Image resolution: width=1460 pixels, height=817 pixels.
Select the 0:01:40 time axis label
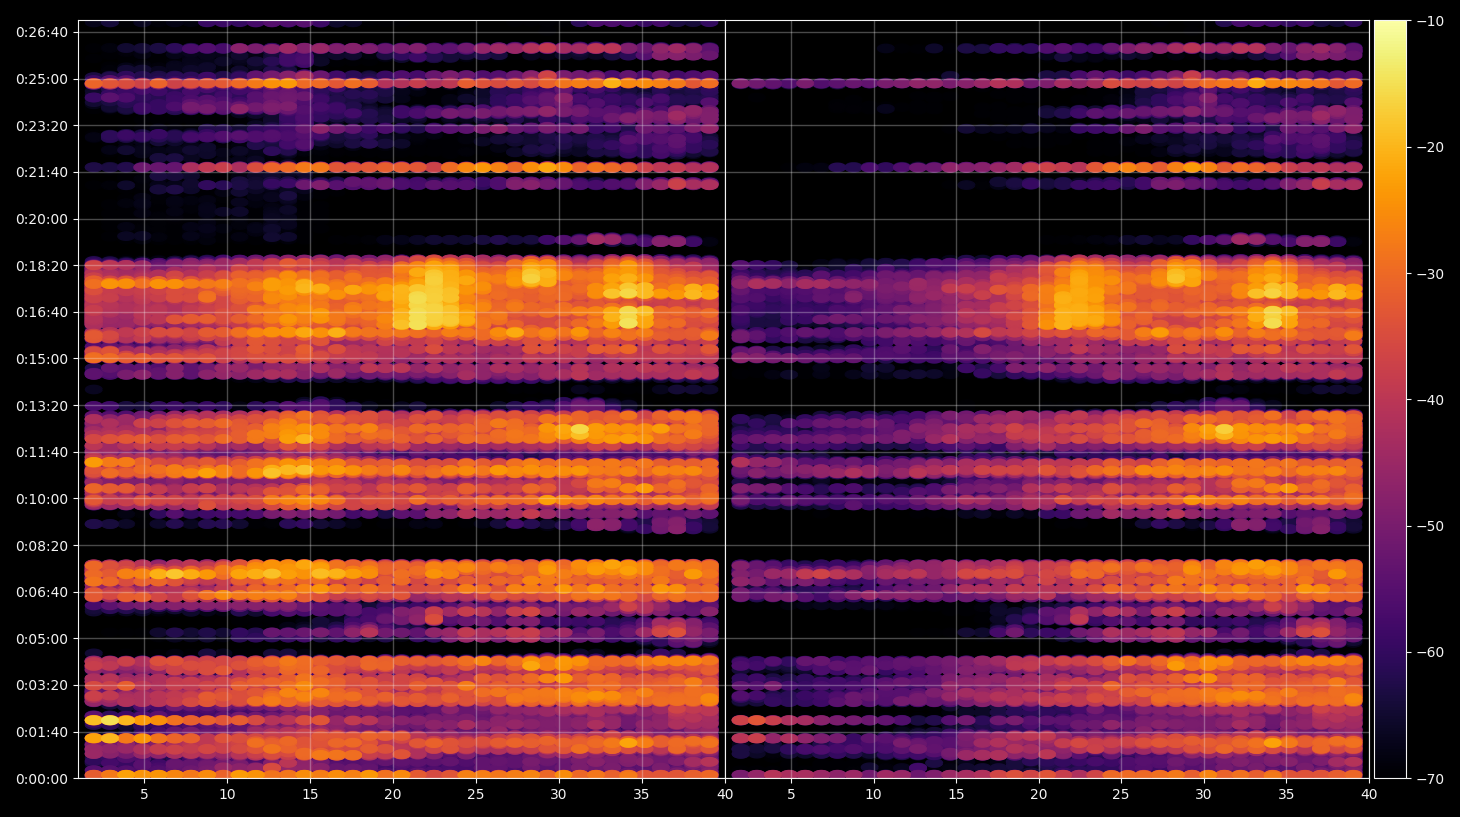click(42, 732)
